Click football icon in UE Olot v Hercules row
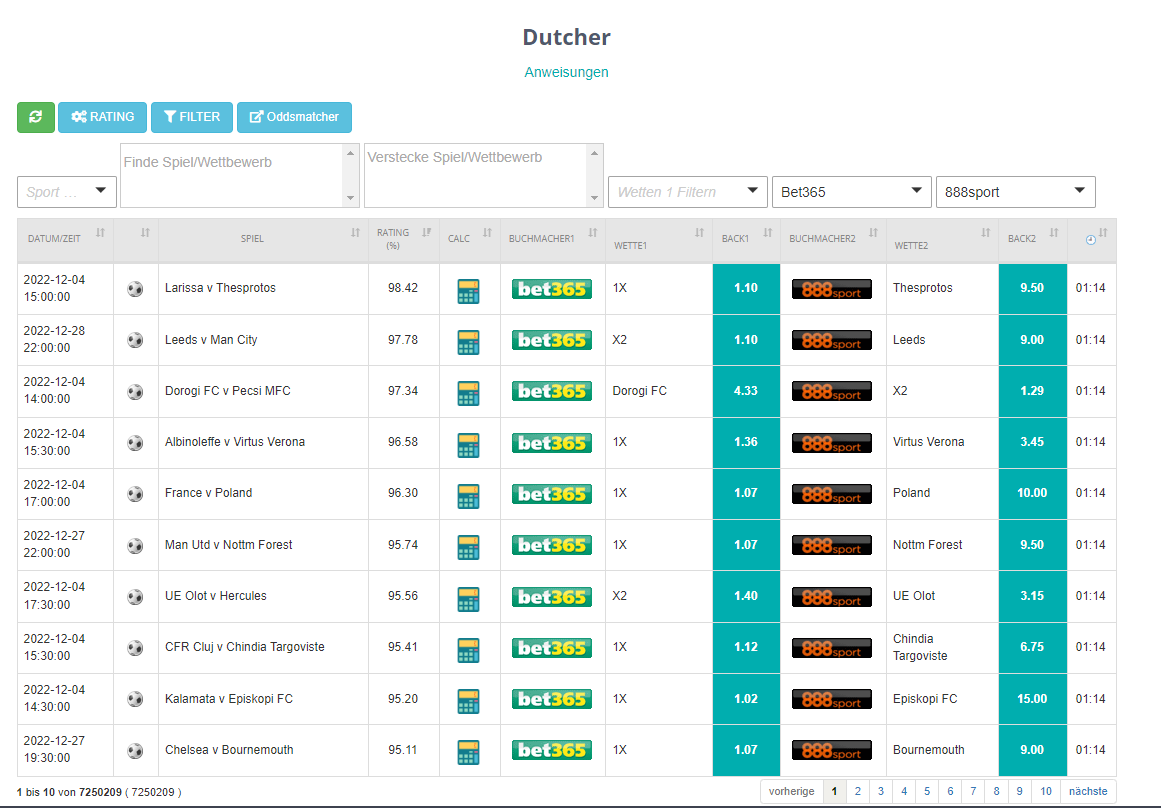The image size is (1161, 808). (x=135, y=596)
